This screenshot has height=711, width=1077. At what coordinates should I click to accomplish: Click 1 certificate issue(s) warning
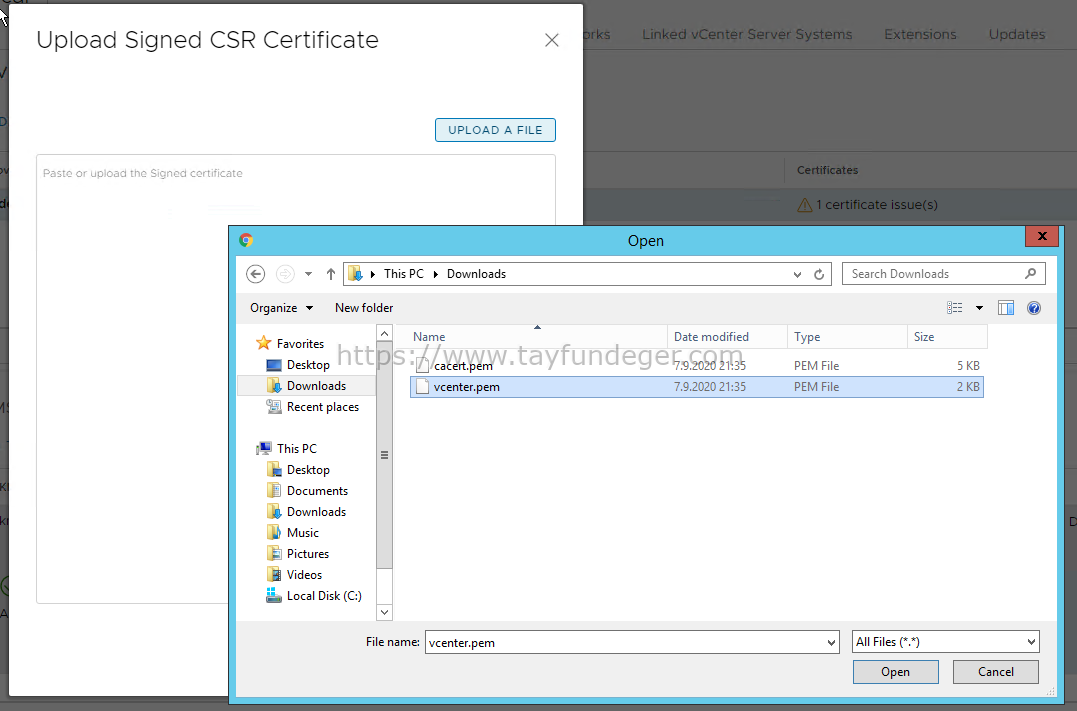(x=868, y=205)
